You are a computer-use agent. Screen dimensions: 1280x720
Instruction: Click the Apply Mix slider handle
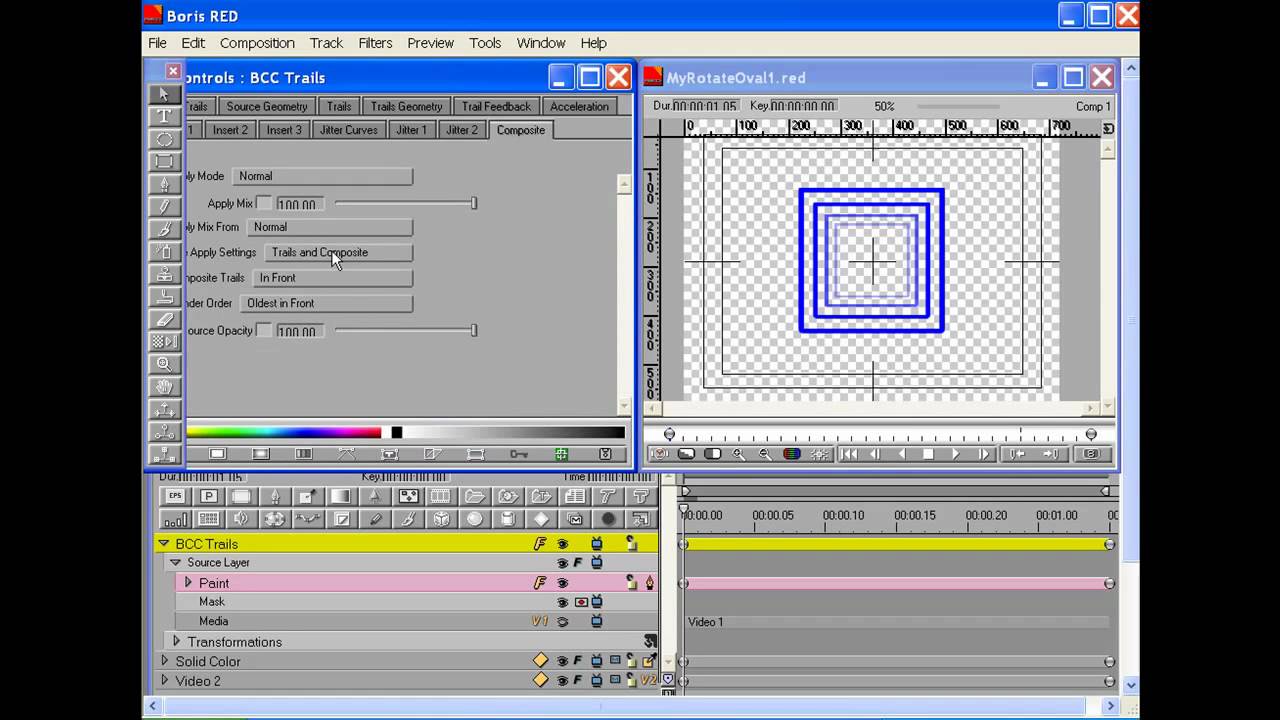pyautogui.click(x=474, y=203)
